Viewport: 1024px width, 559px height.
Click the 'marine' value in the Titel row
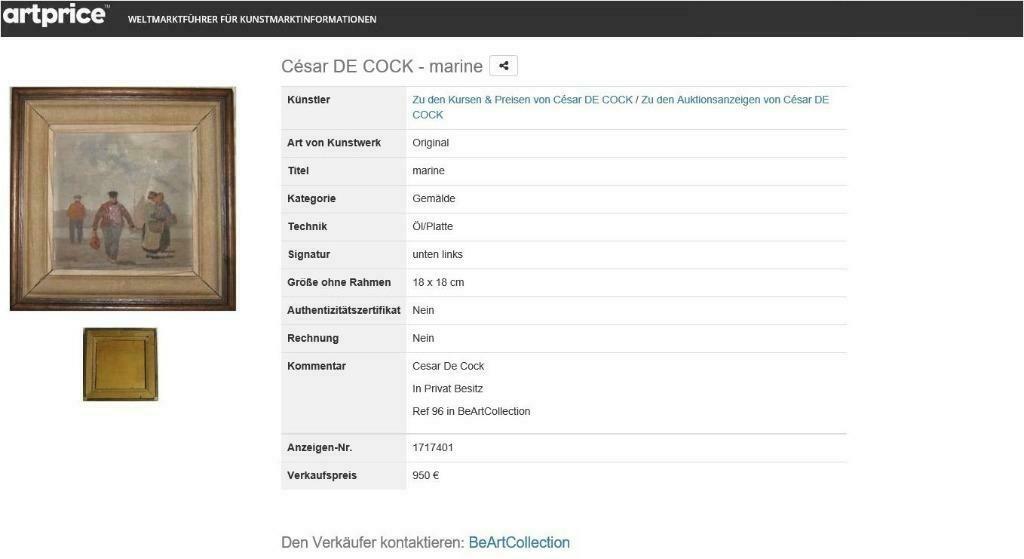tap(428, 171)
